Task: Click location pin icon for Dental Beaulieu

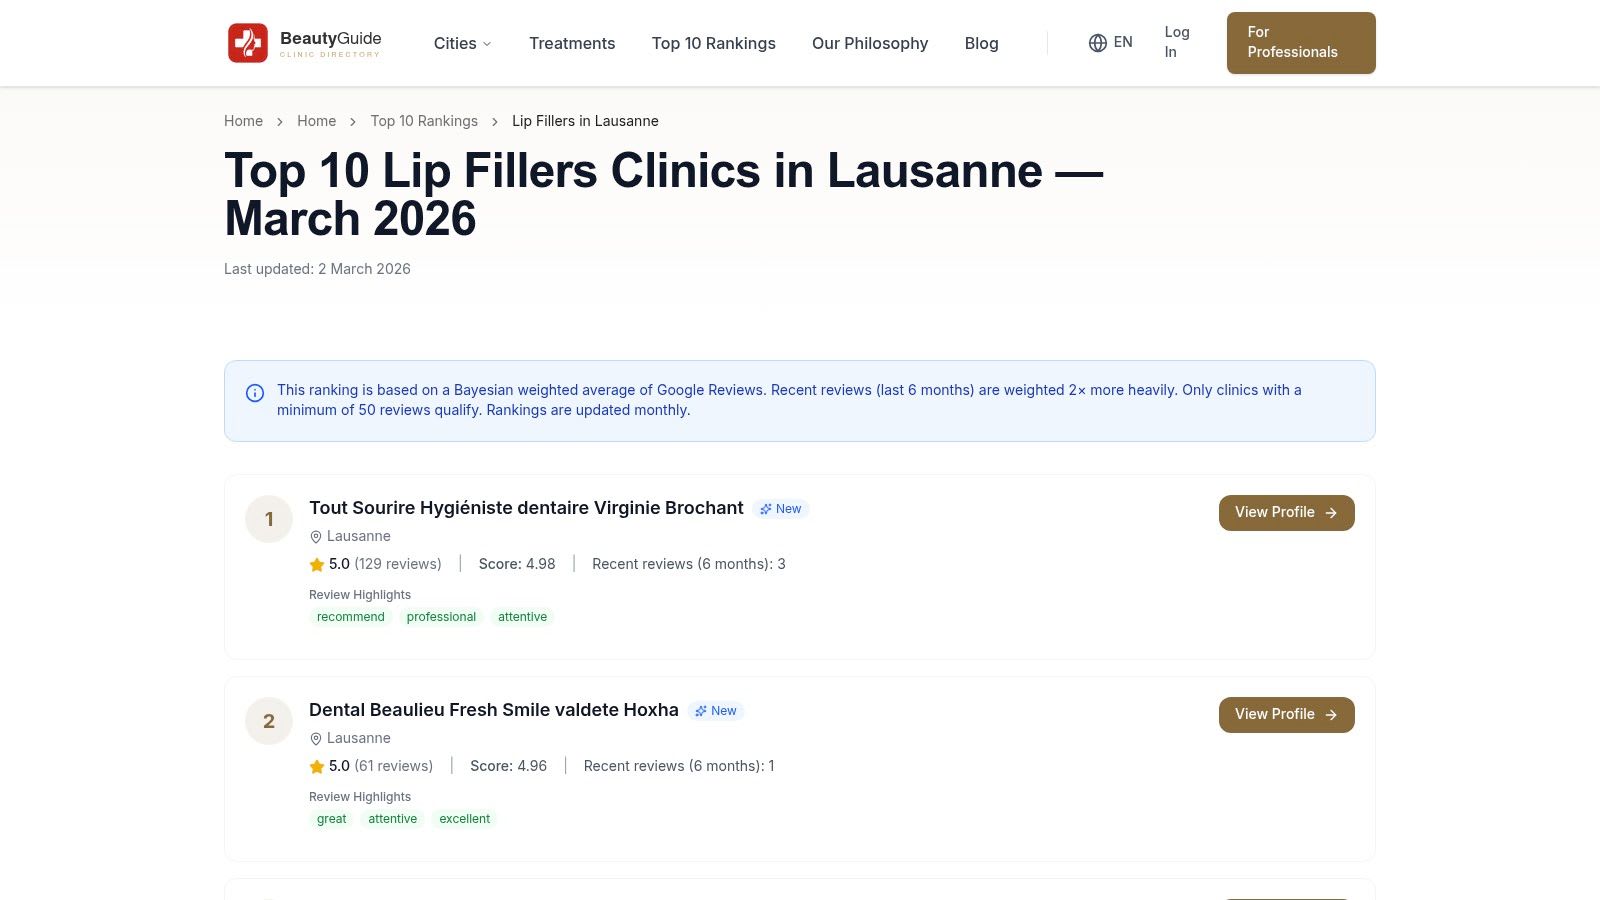Action: click(x=316, y=739)
